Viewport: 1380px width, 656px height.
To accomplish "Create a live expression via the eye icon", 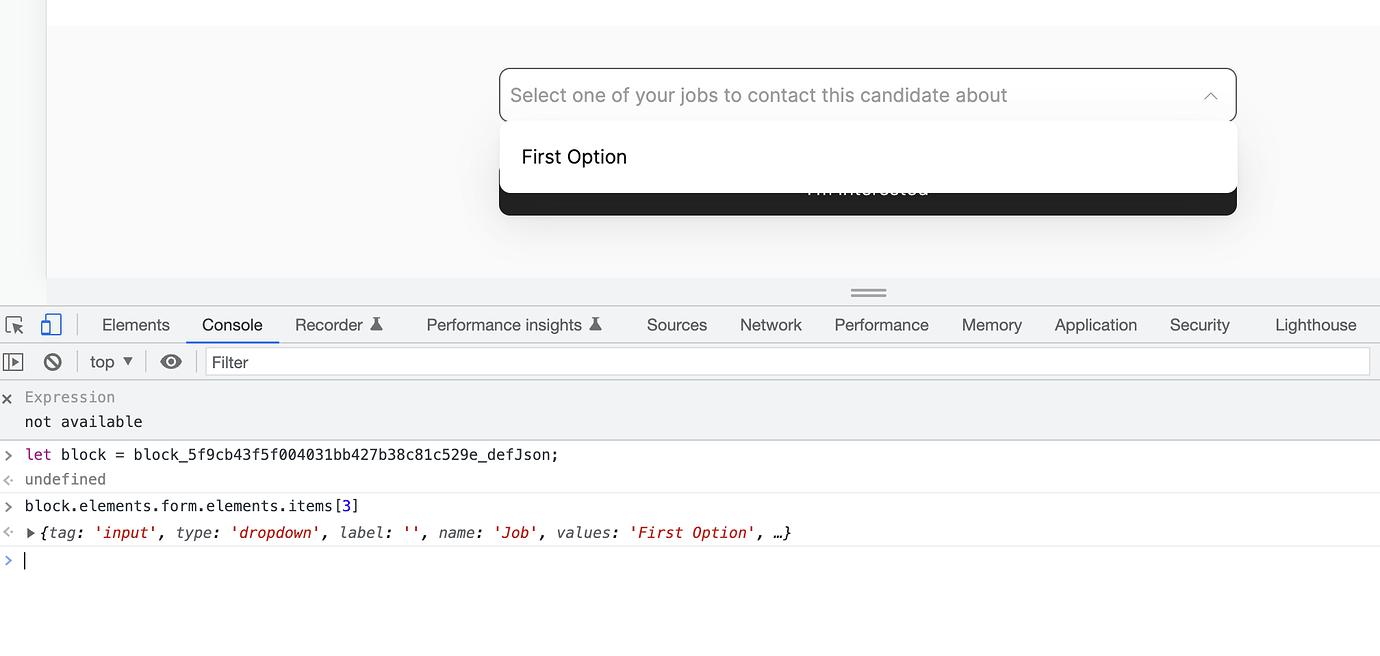I will 170,361.
